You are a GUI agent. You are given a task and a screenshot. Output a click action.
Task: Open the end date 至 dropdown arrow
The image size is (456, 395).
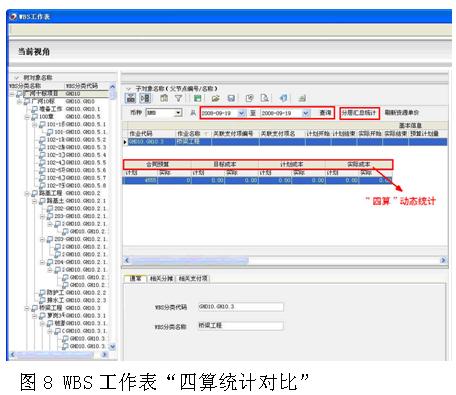click(306, 113)
